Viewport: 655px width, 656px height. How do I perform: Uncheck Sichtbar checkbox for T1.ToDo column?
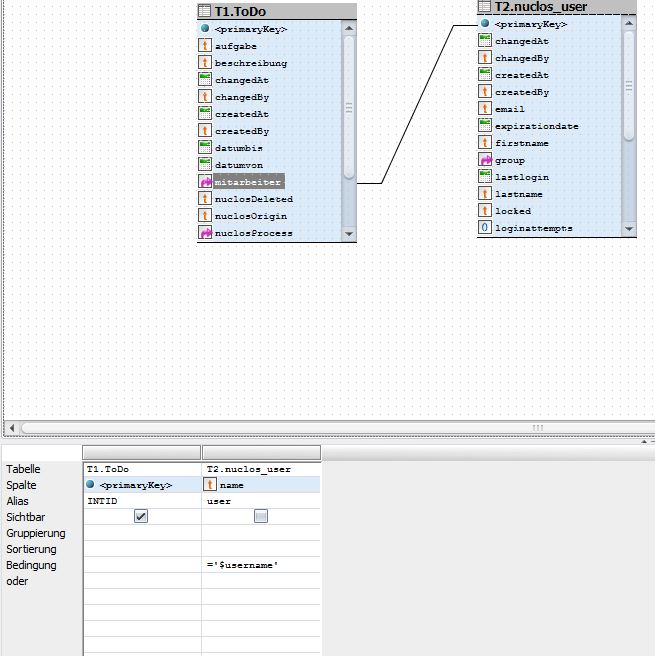tap(141, 516)
